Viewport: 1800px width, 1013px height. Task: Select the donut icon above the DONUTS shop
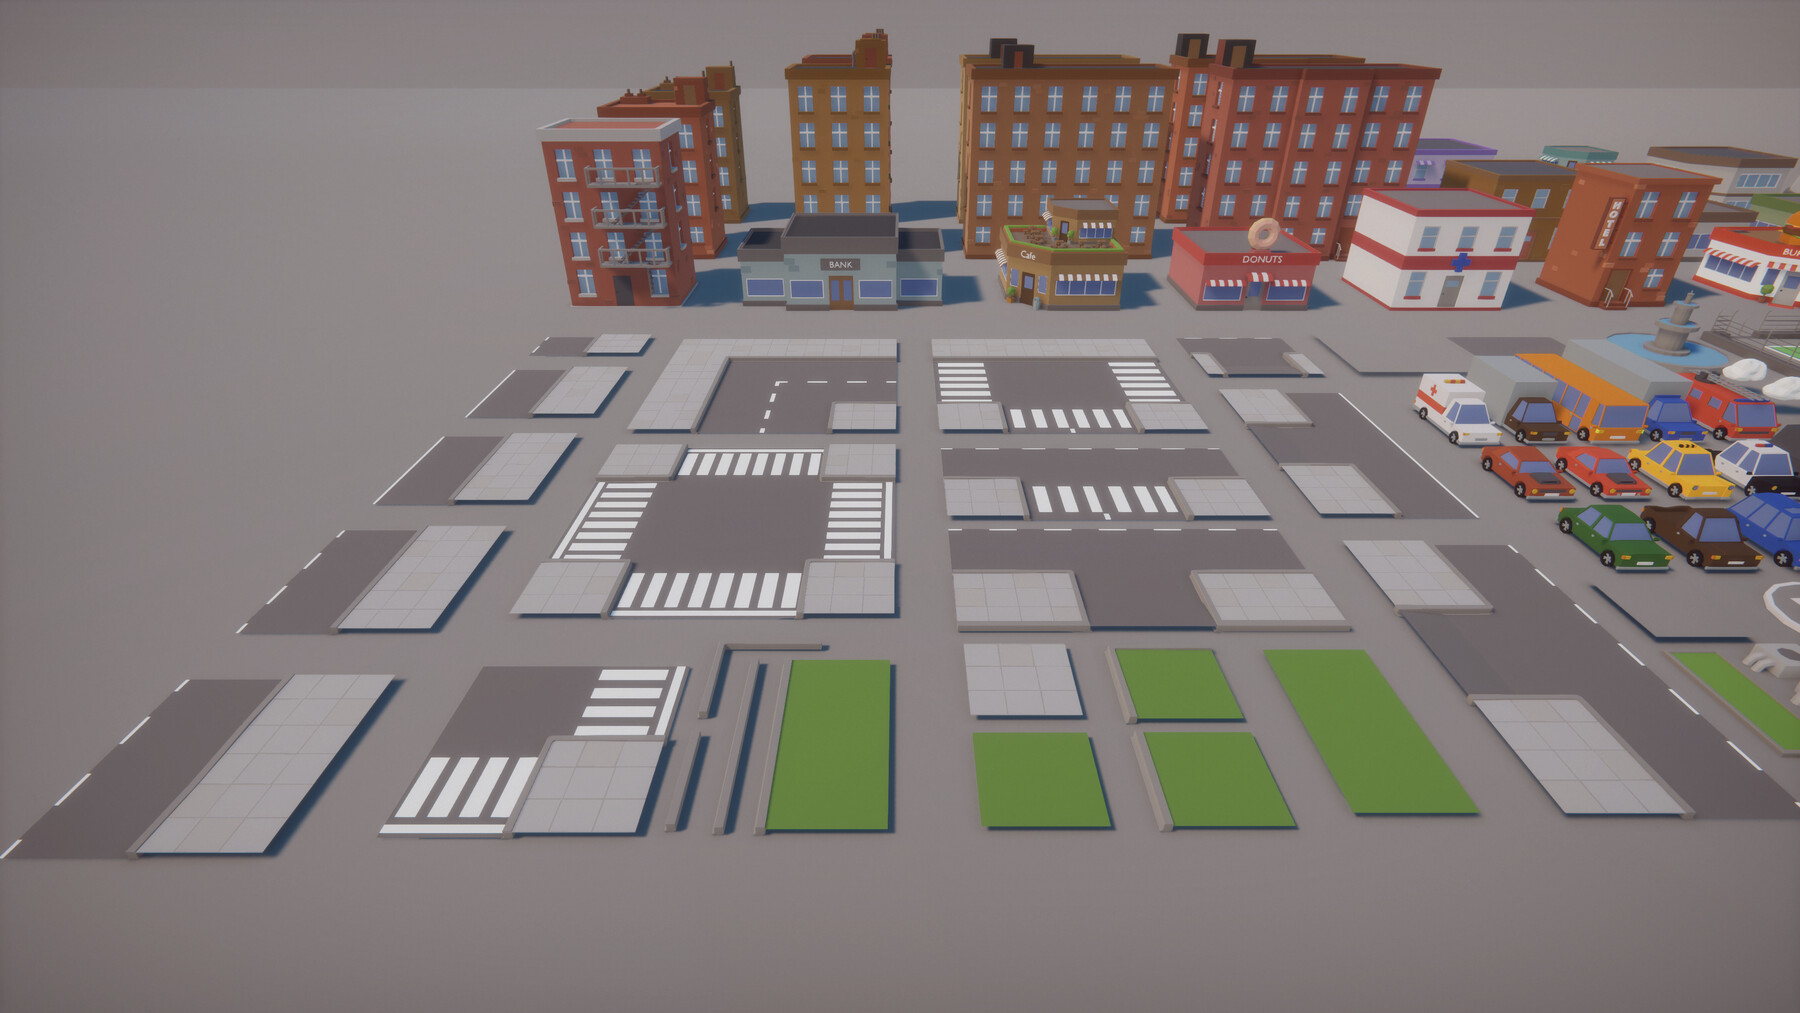[1263, 233]
